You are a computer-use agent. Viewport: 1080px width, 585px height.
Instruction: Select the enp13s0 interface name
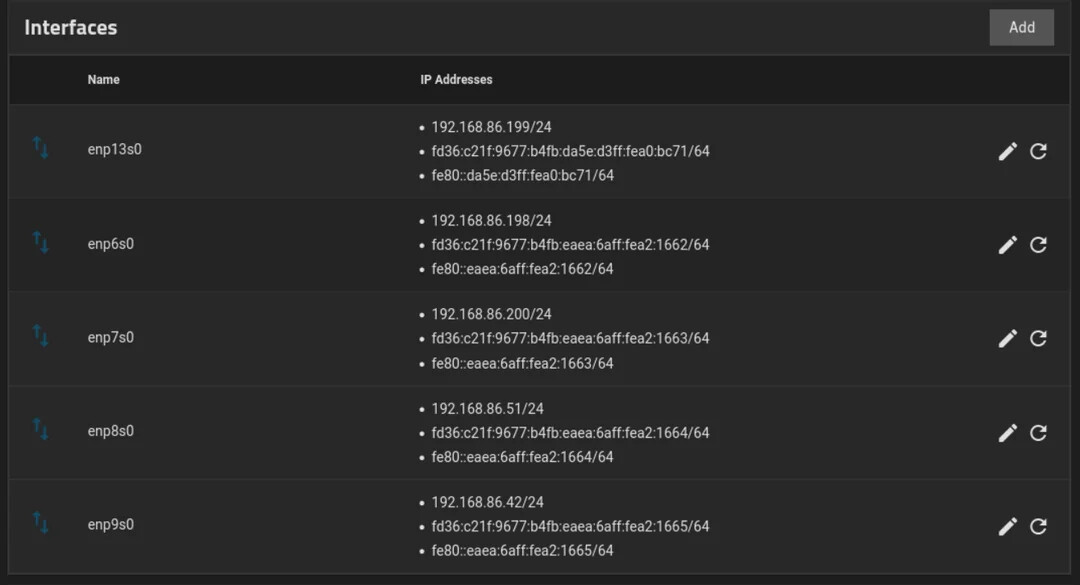(x=114, y=150)
